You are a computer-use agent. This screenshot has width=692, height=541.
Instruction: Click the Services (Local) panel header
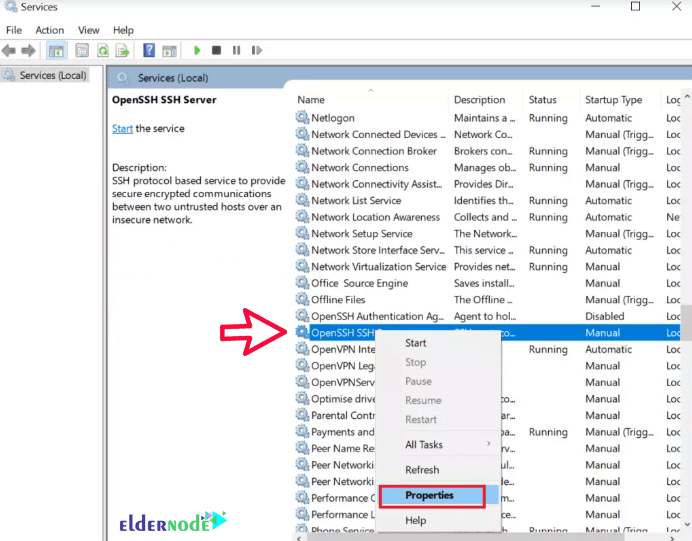pyautogui.click(x=173, y=78)
